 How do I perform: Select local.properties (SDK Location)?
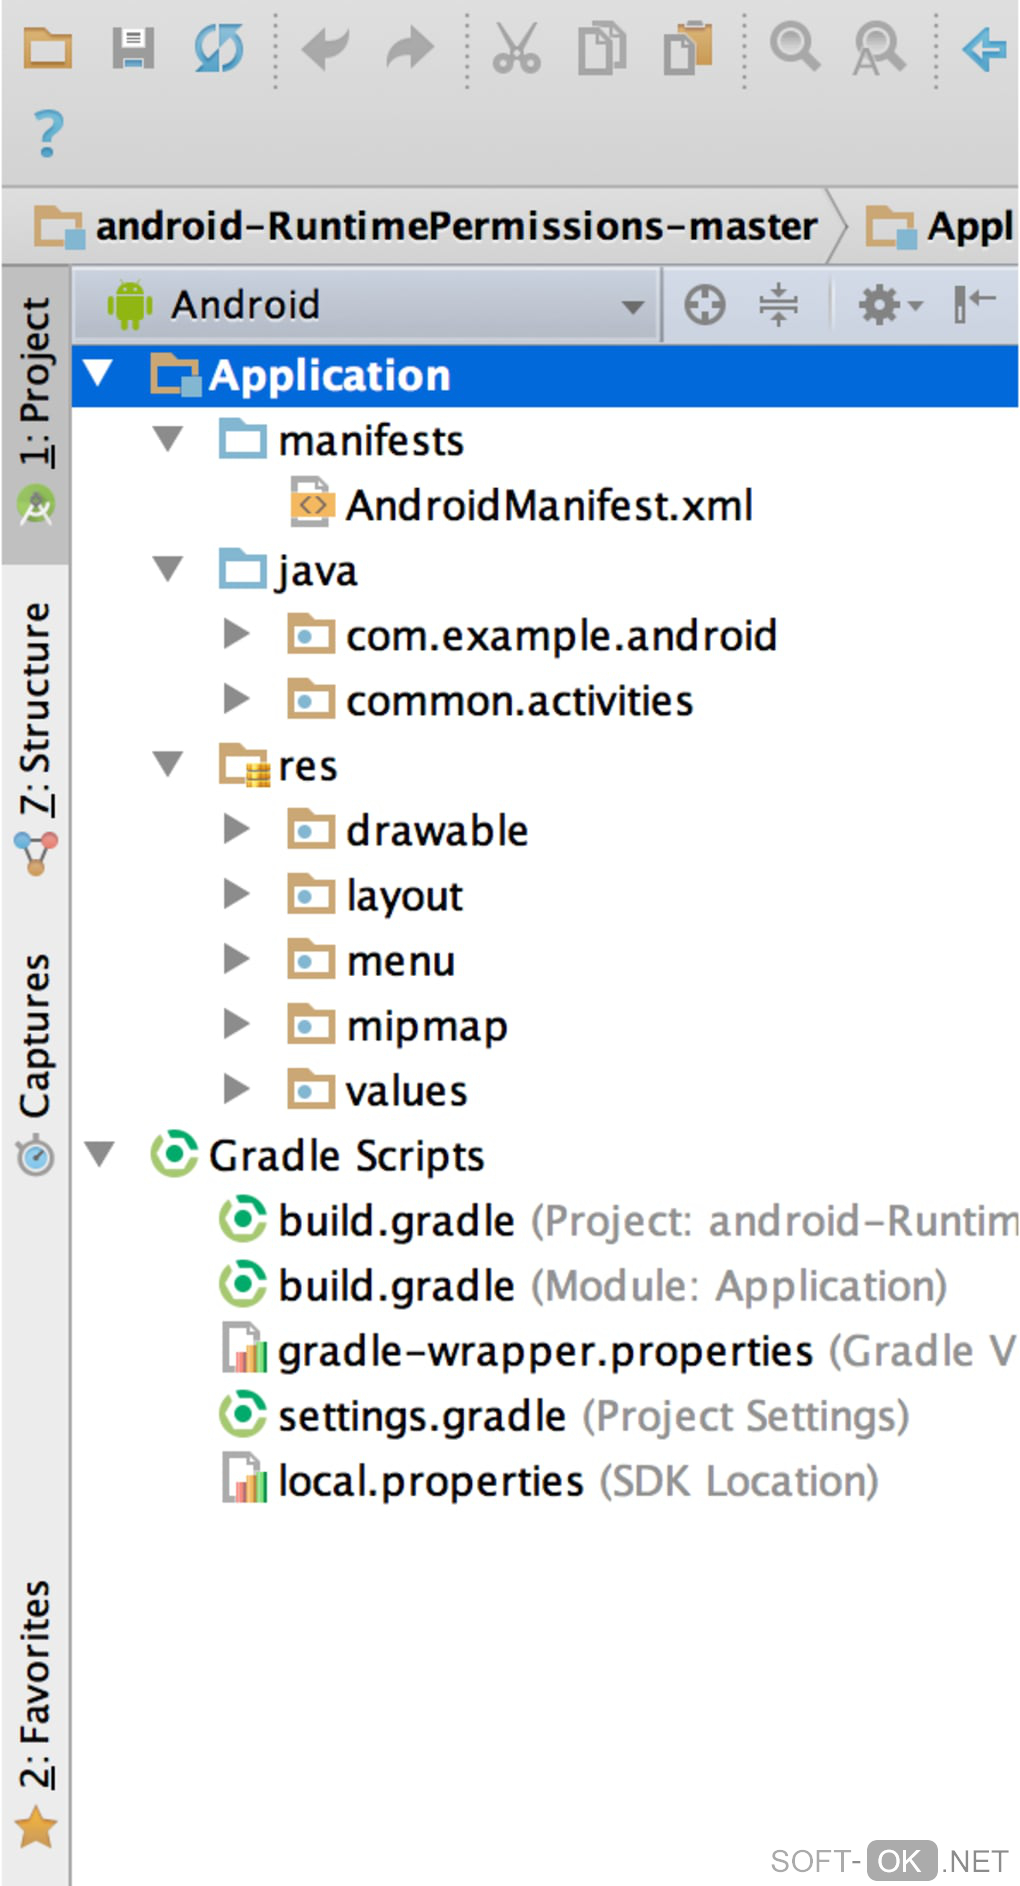coord(578,1481)
